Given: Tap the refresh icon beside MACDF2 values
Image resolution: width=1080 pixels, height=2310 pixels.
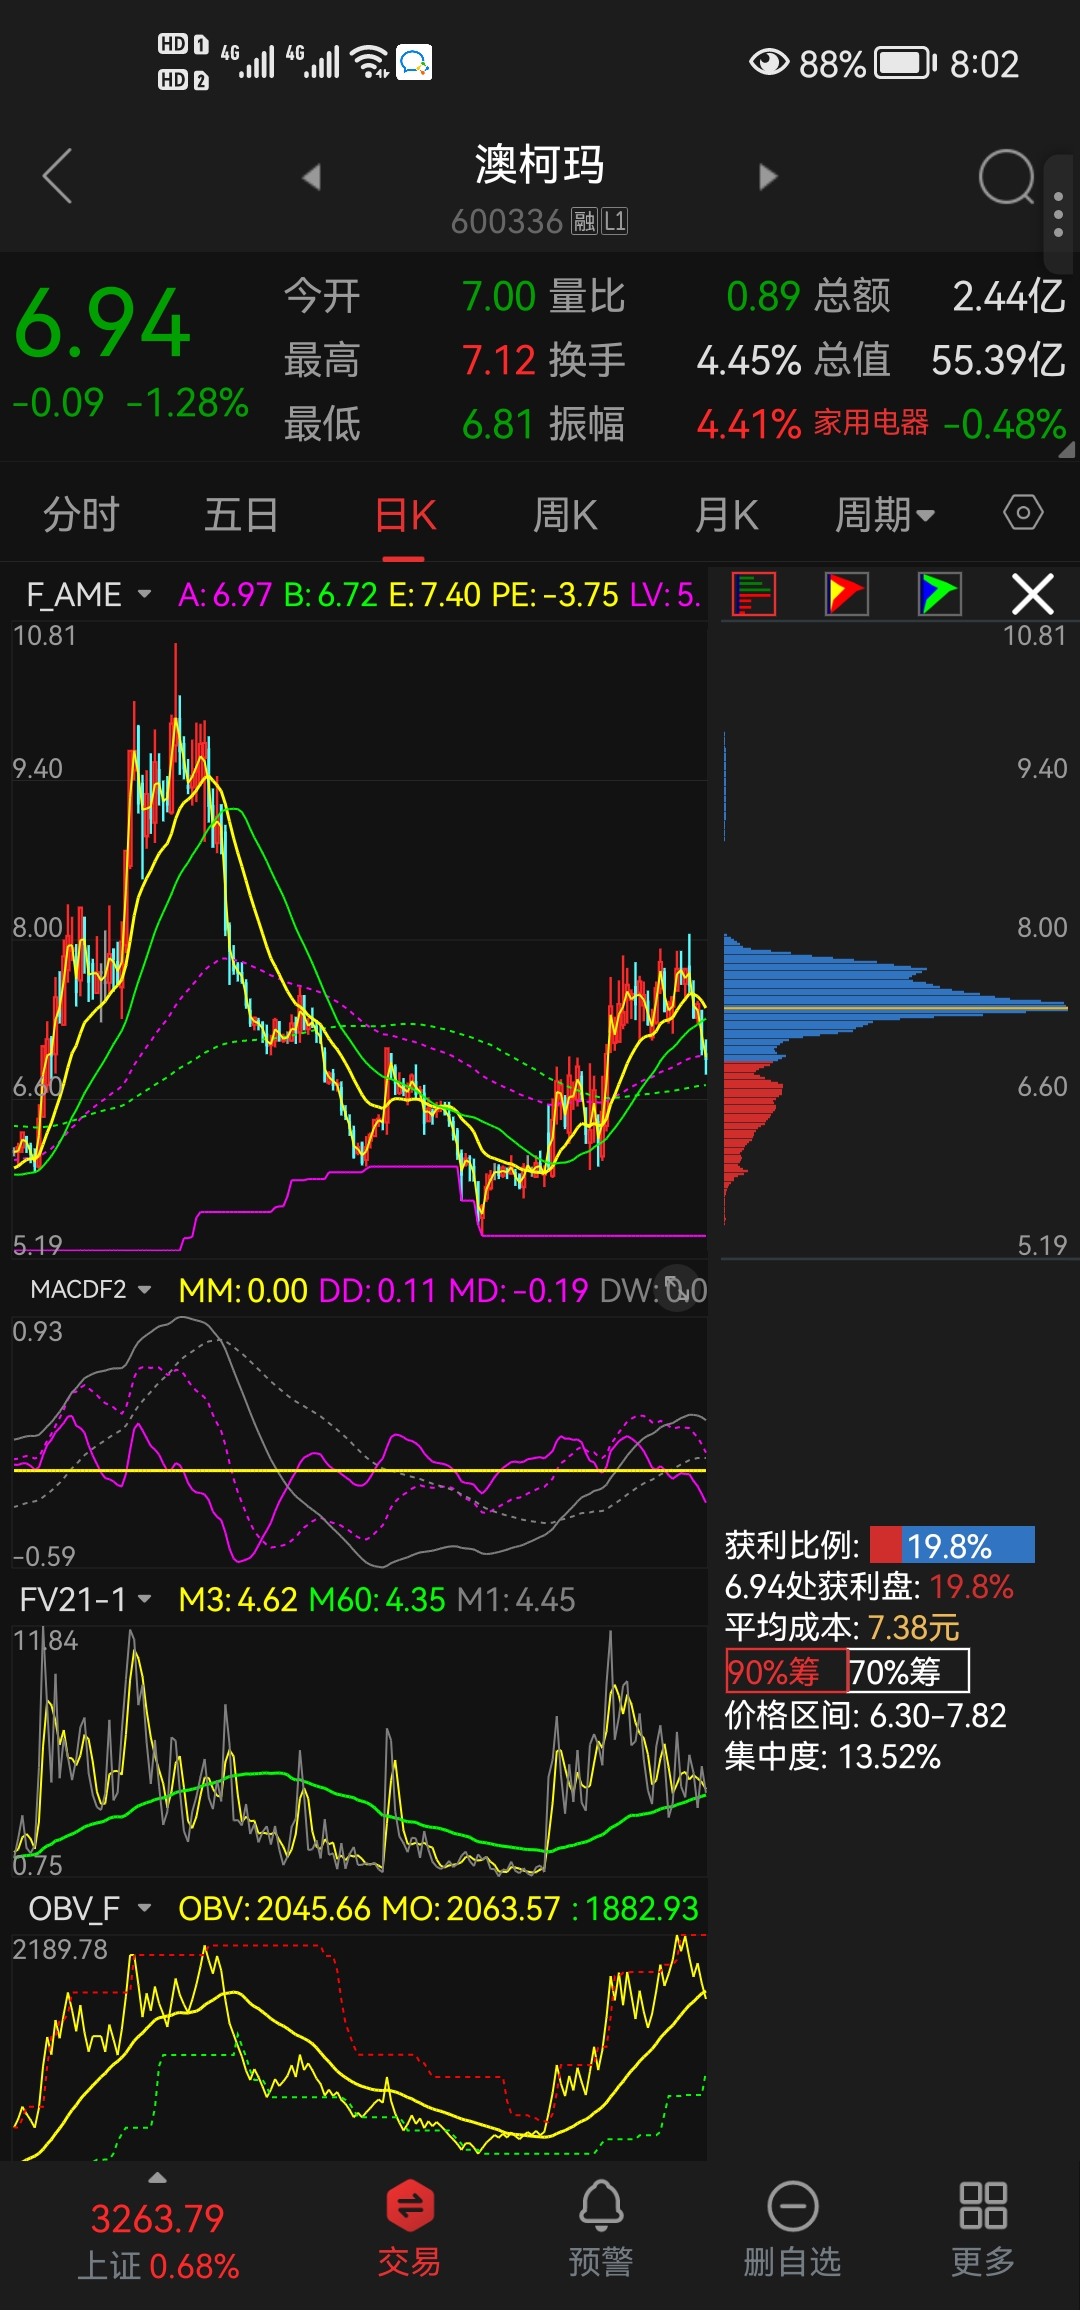Looking at the screenshot, I should pyautogui.click(x=679, y=1286).
